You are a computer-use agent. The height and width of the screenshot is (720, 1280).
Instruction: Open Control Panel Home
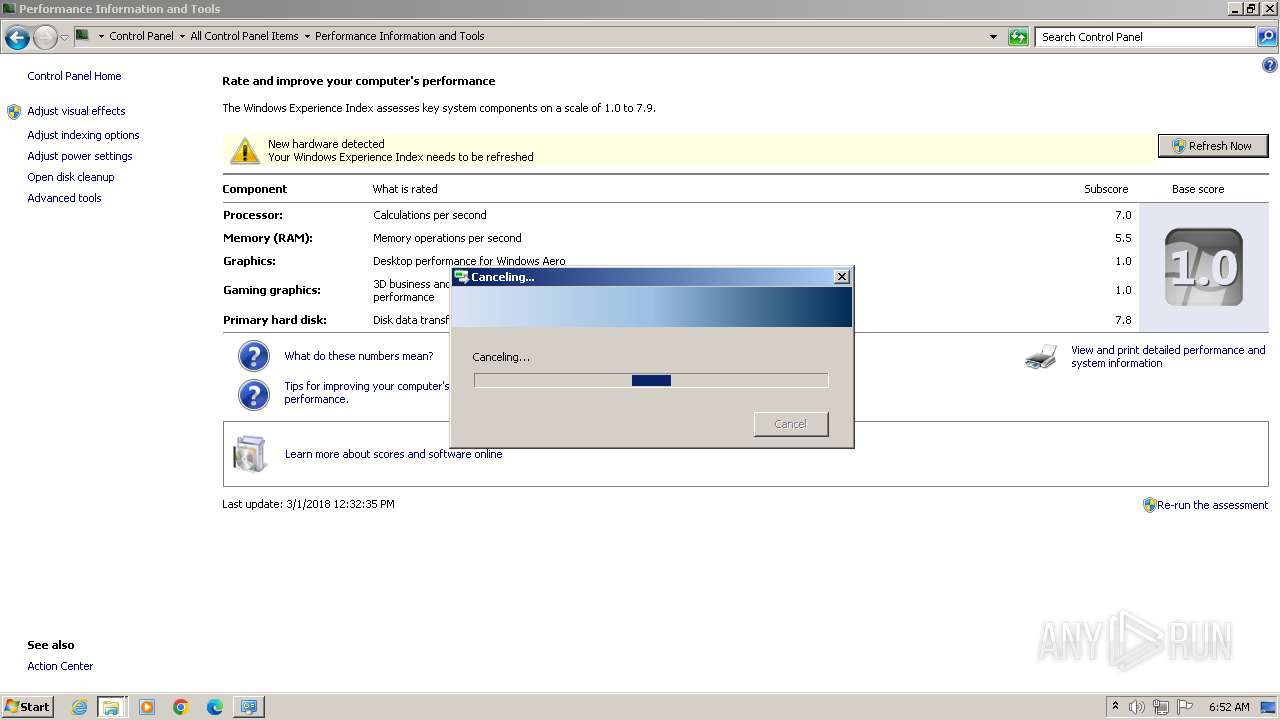pyautogui.click(x=74, y=76)
